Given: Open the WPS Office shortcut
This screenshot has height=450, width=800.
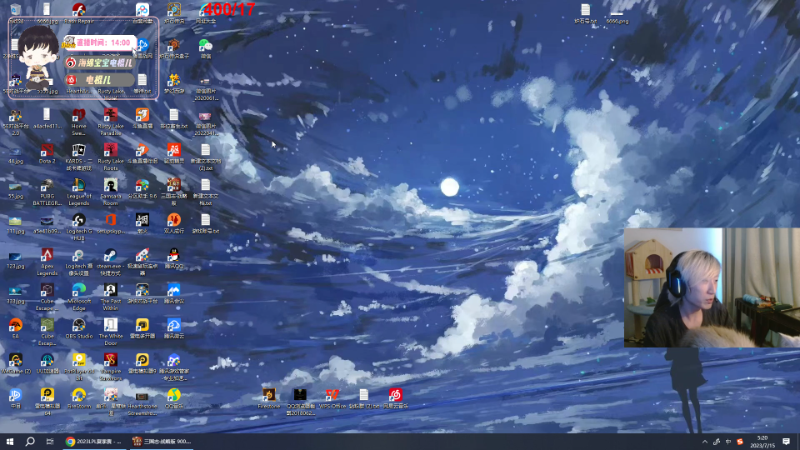Looking at the screenshot, I should point(332,395).
